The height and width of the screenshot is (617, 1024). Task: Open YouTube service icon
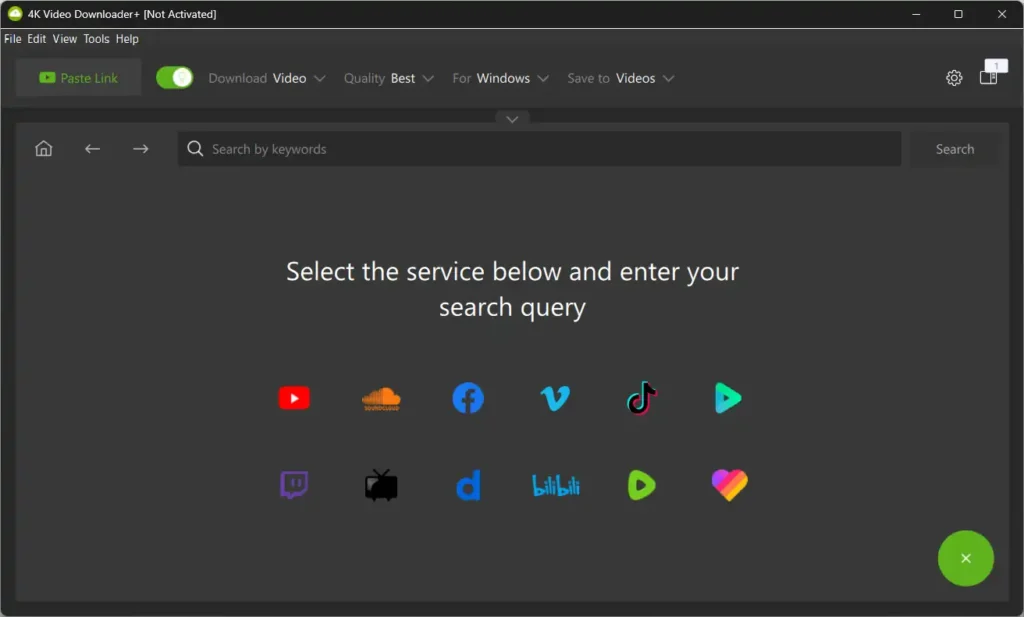(294, 398)
